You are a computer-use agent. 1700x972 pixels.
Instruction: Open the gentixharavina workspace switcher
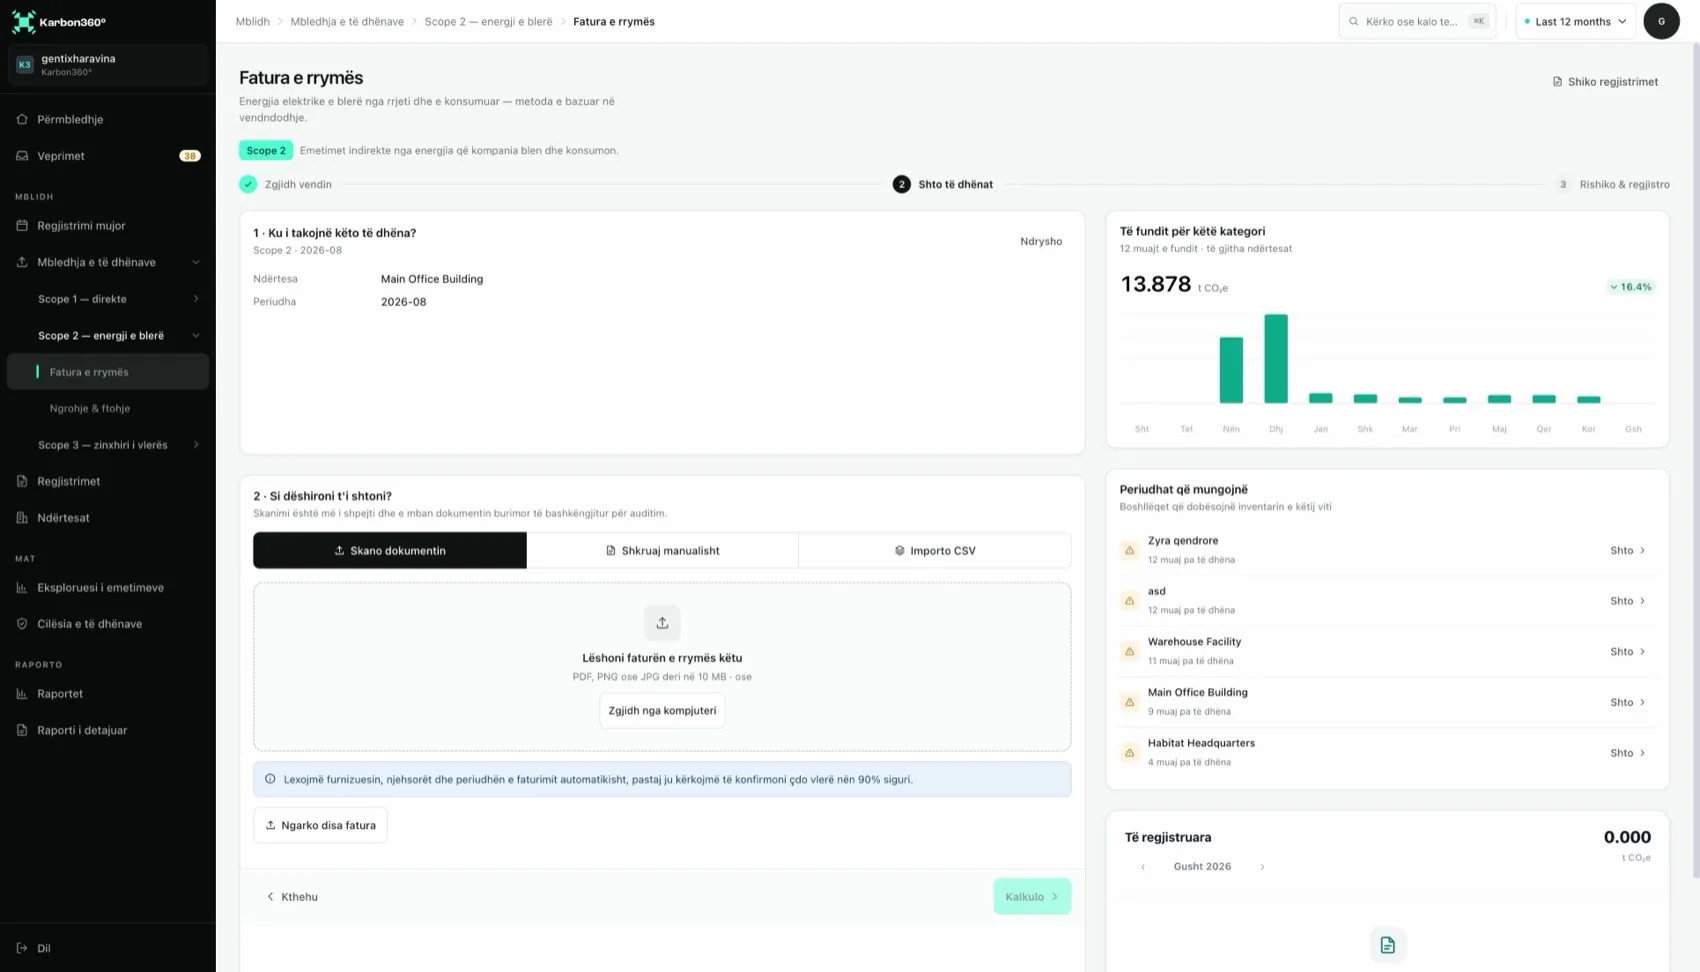click(x=108, y=65)
